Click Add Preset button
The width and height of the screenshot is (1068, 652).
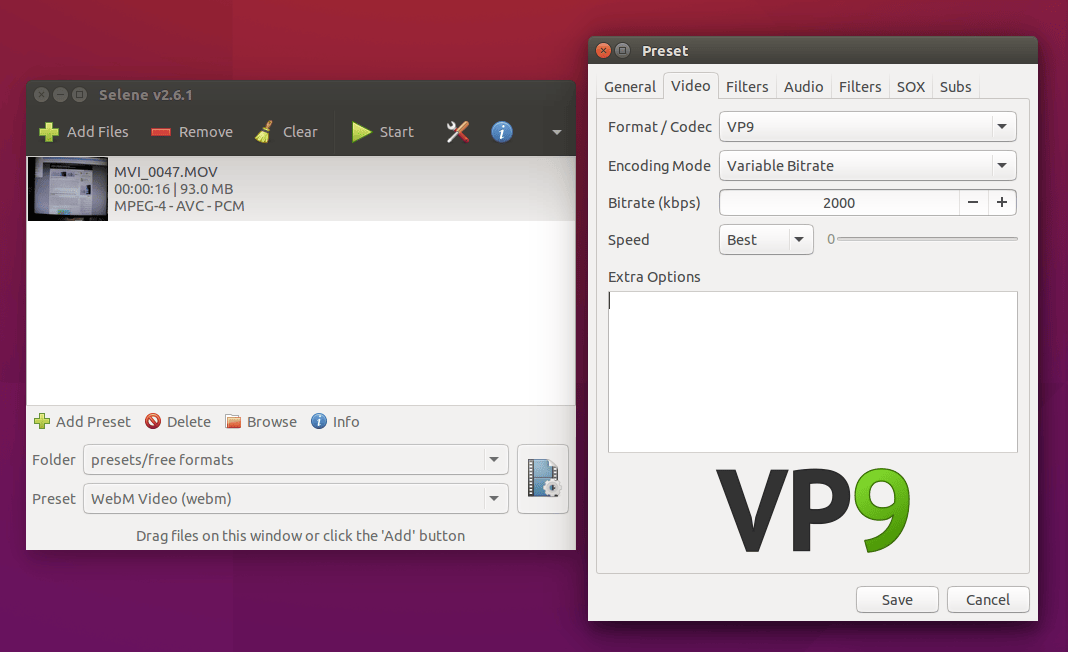(x=82, y=422)
